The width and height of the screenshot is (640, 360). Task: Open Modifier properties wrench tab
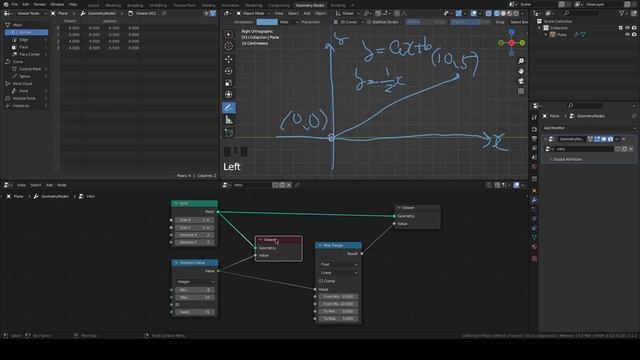[x=534, y=200]
